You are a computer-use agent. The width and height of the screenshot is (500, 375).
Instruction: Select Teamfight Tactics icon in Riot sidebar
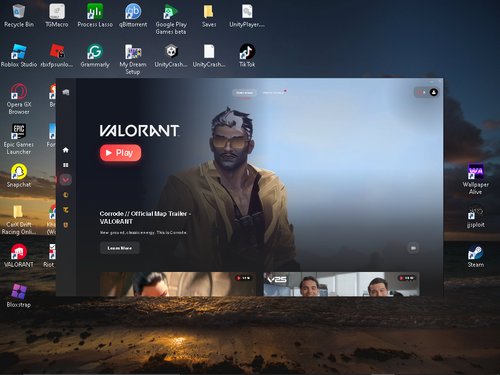coord(66,210)
